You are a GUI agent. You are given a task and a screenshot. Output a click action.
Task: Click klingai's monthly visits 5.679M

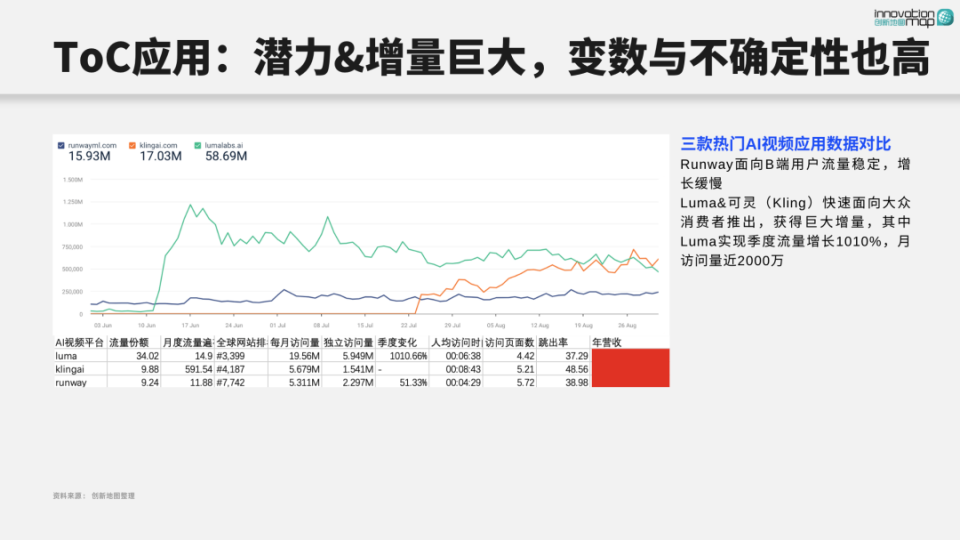pyautogui.click(x=304, y=370)
